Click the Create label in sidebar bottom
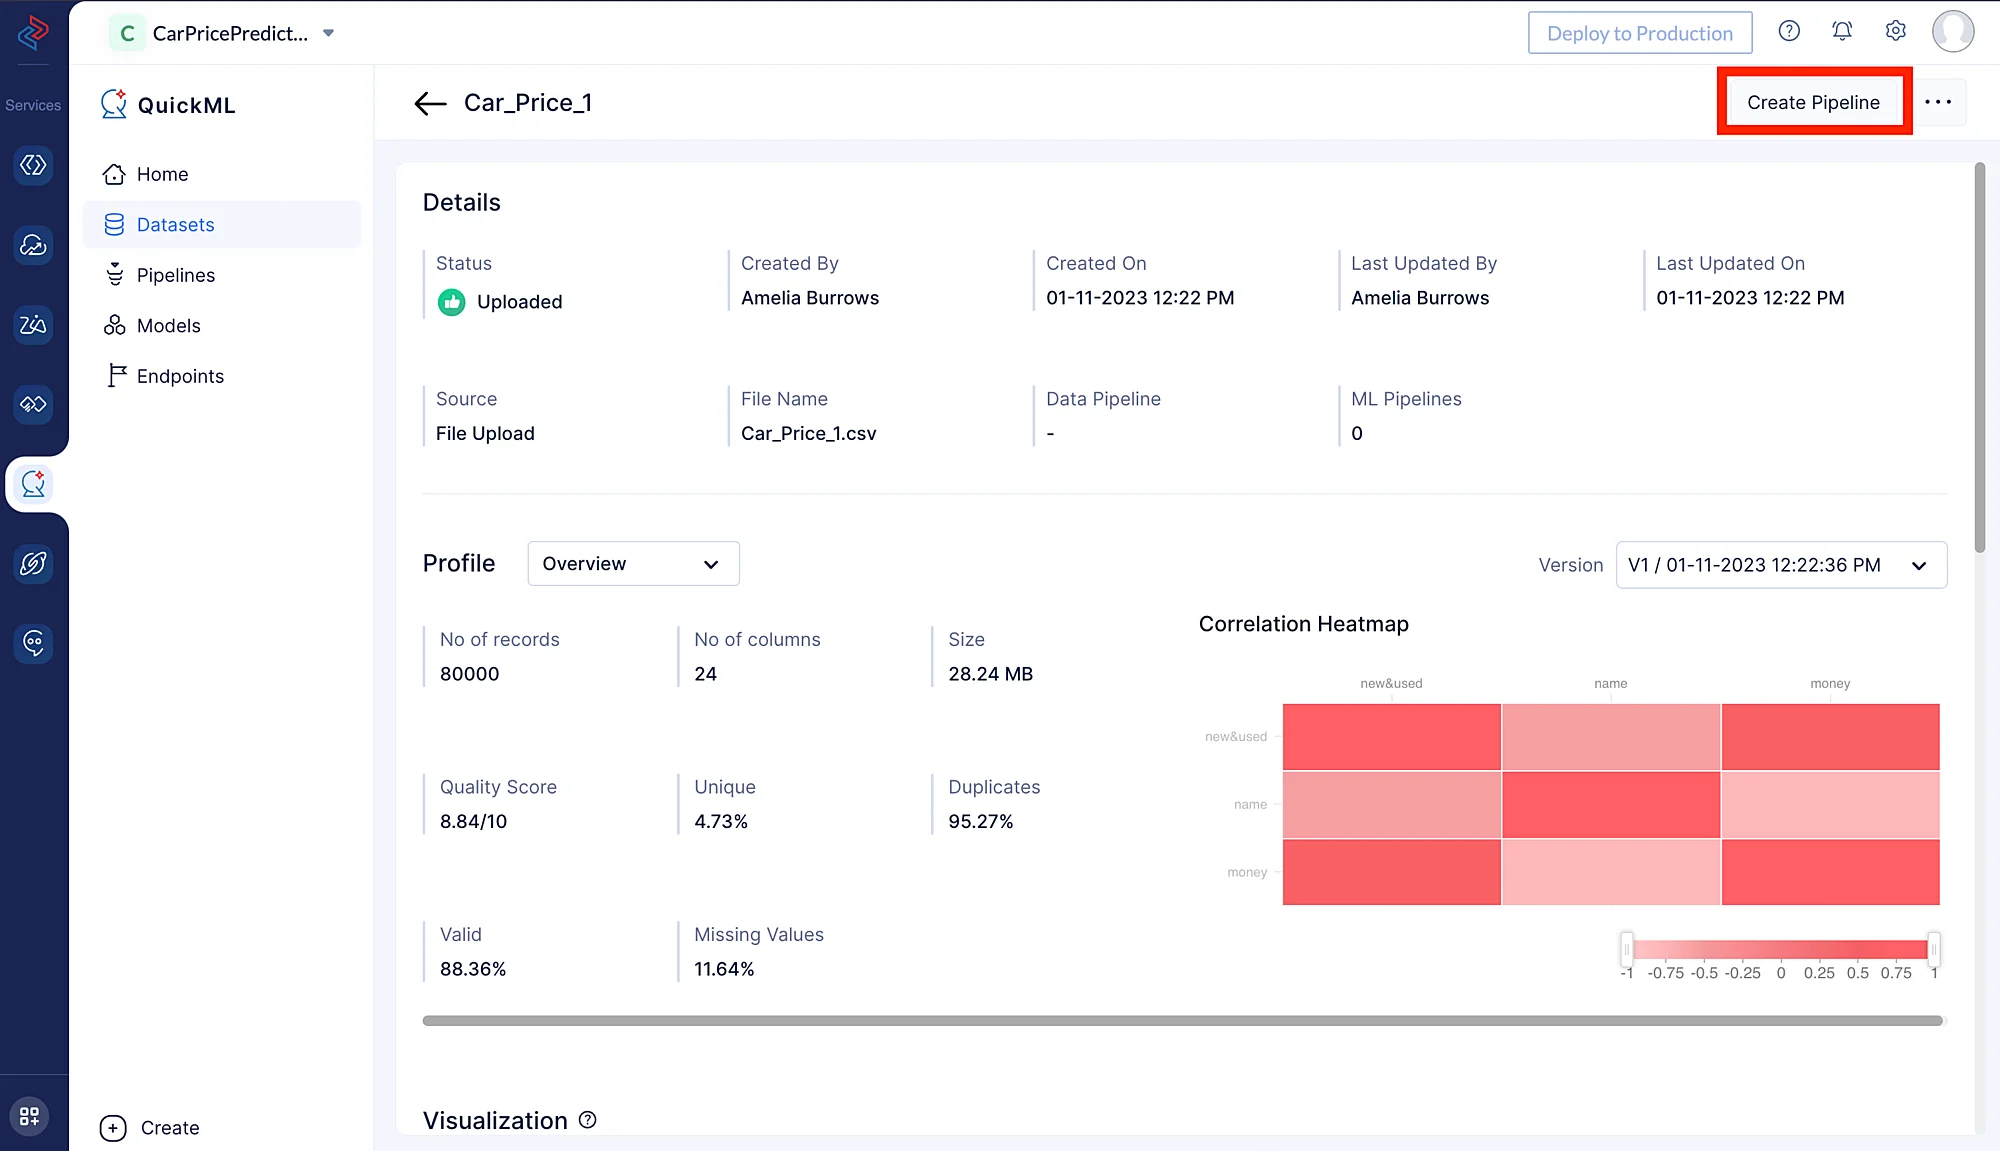Screen dimensions: 2000x1151 (170, 1128)
